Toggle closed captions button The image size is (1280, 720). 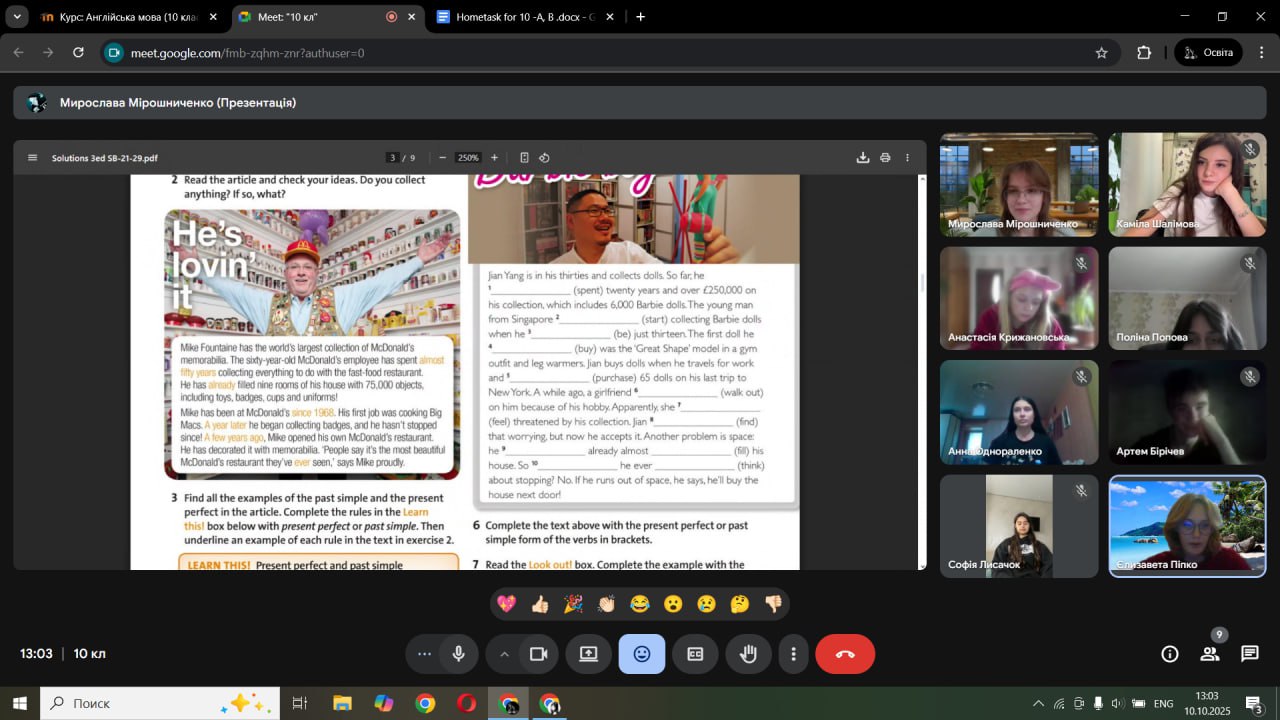695,654
